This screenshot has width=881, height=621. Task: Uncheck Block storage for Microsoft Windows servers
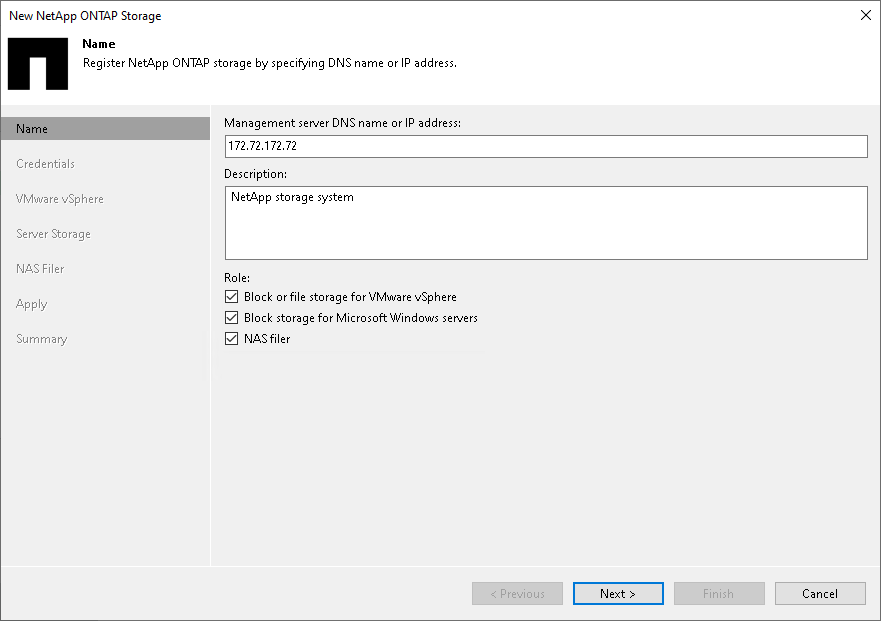coord(231,318)
